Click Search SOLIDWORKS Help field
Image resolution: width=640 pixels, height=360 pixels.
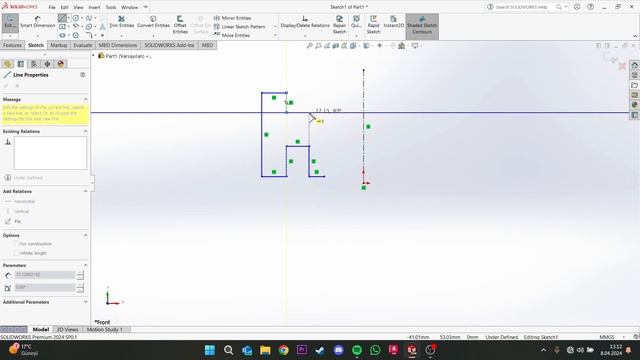point(521,7)
